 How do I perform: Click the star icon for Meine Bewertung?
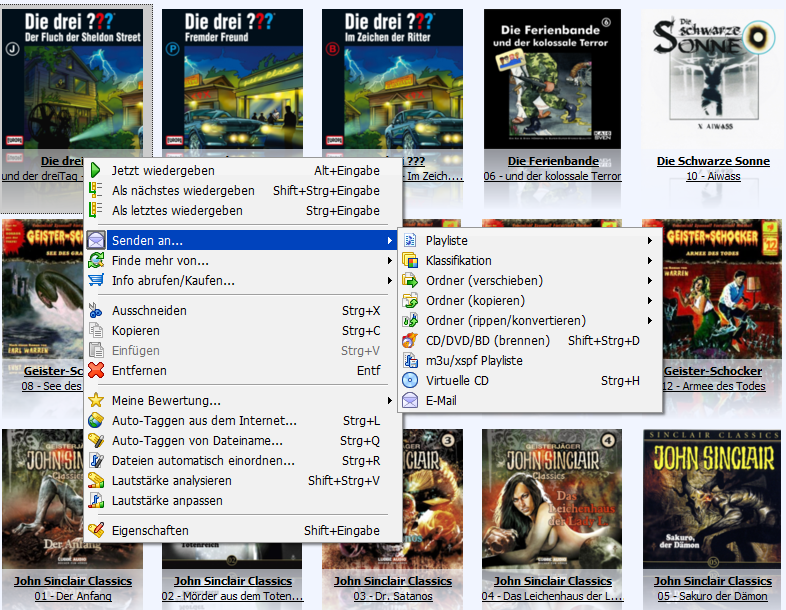[96, 400]
